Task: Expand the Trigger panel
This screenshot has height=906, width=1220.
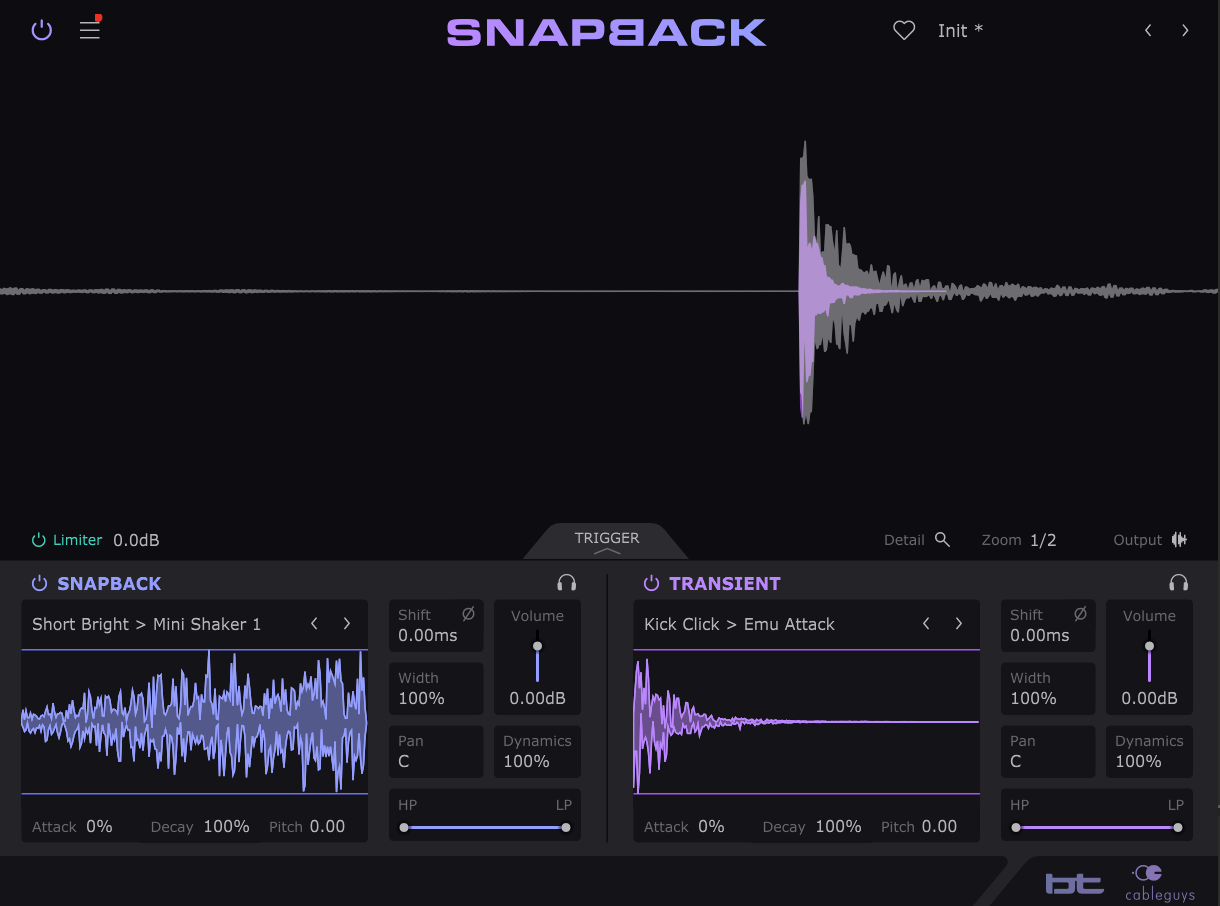Action: point(606,543)
